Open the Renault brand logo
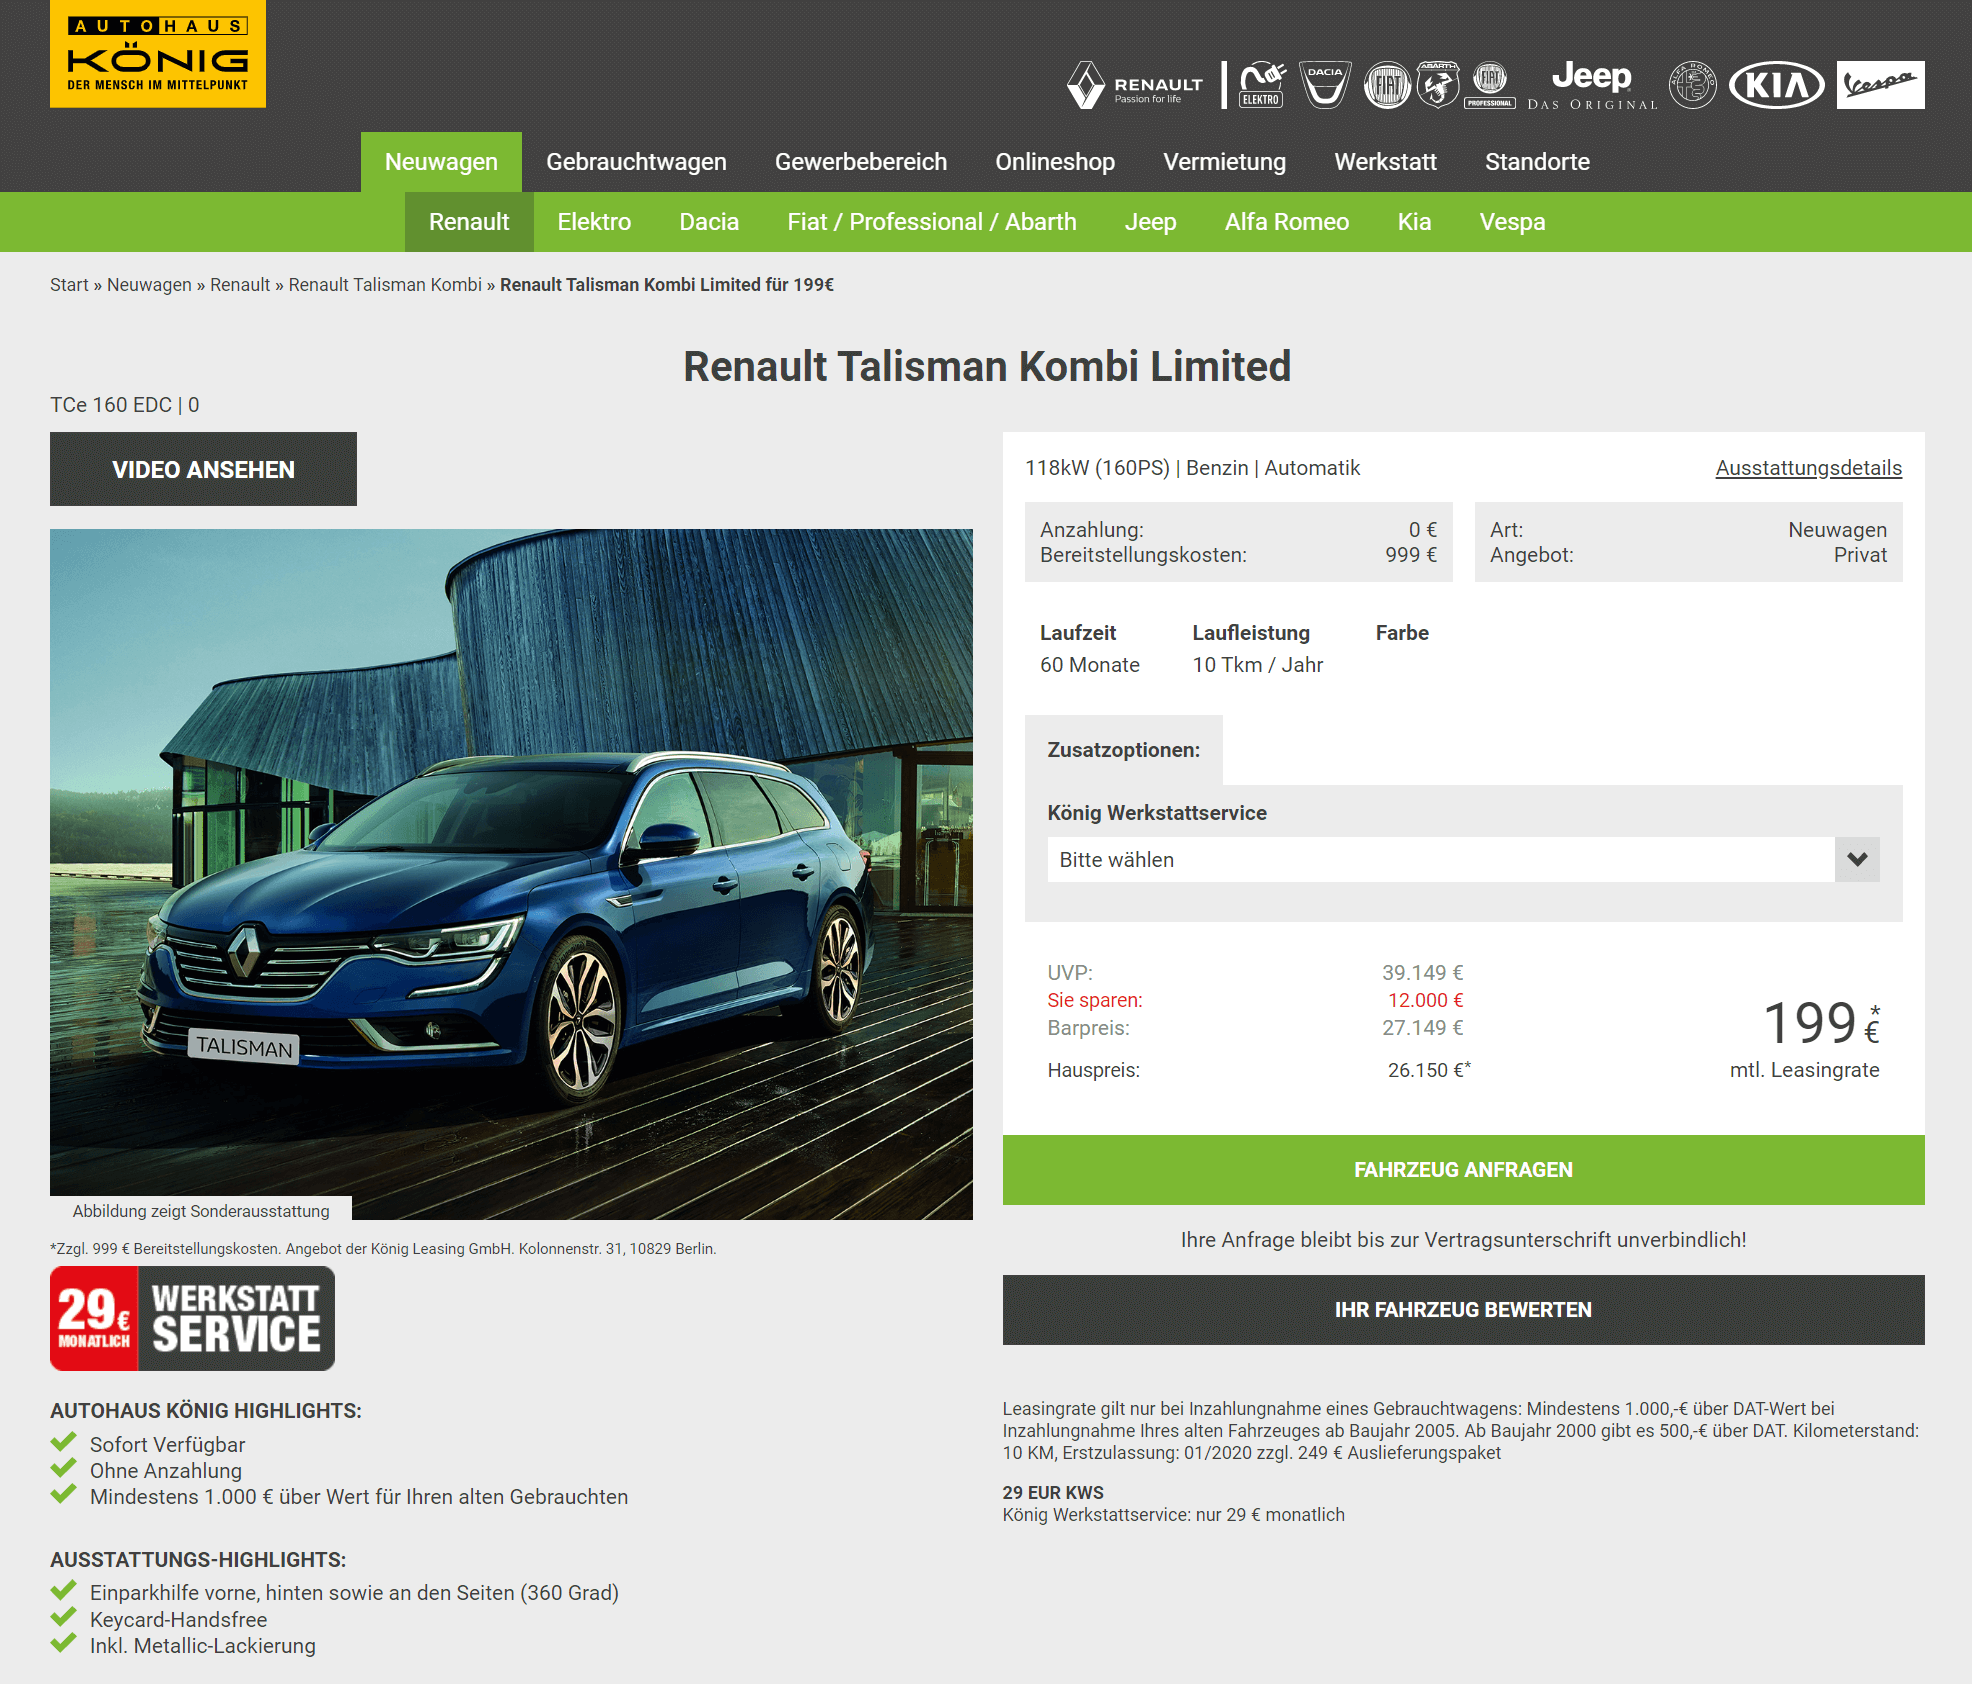Screen dimensions: 1972x1684 pos(1135,85)
